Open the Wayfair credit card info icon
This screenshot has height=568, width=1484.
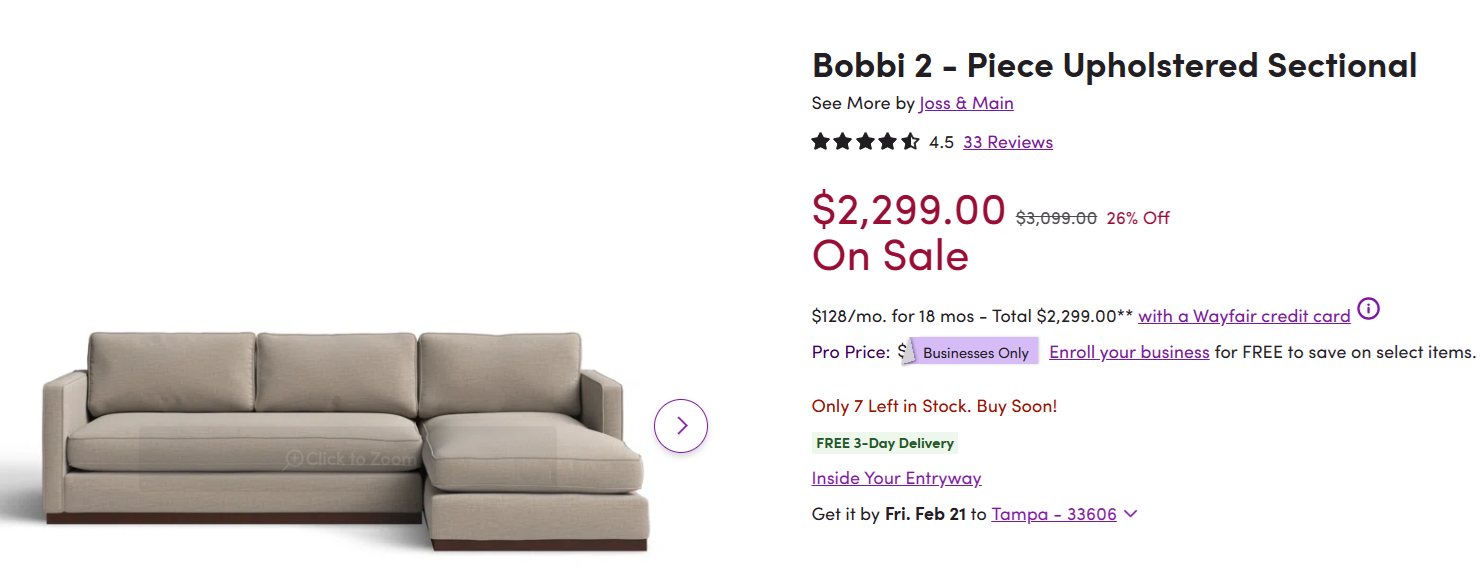pyautogui.click(x=1368, y=309)
